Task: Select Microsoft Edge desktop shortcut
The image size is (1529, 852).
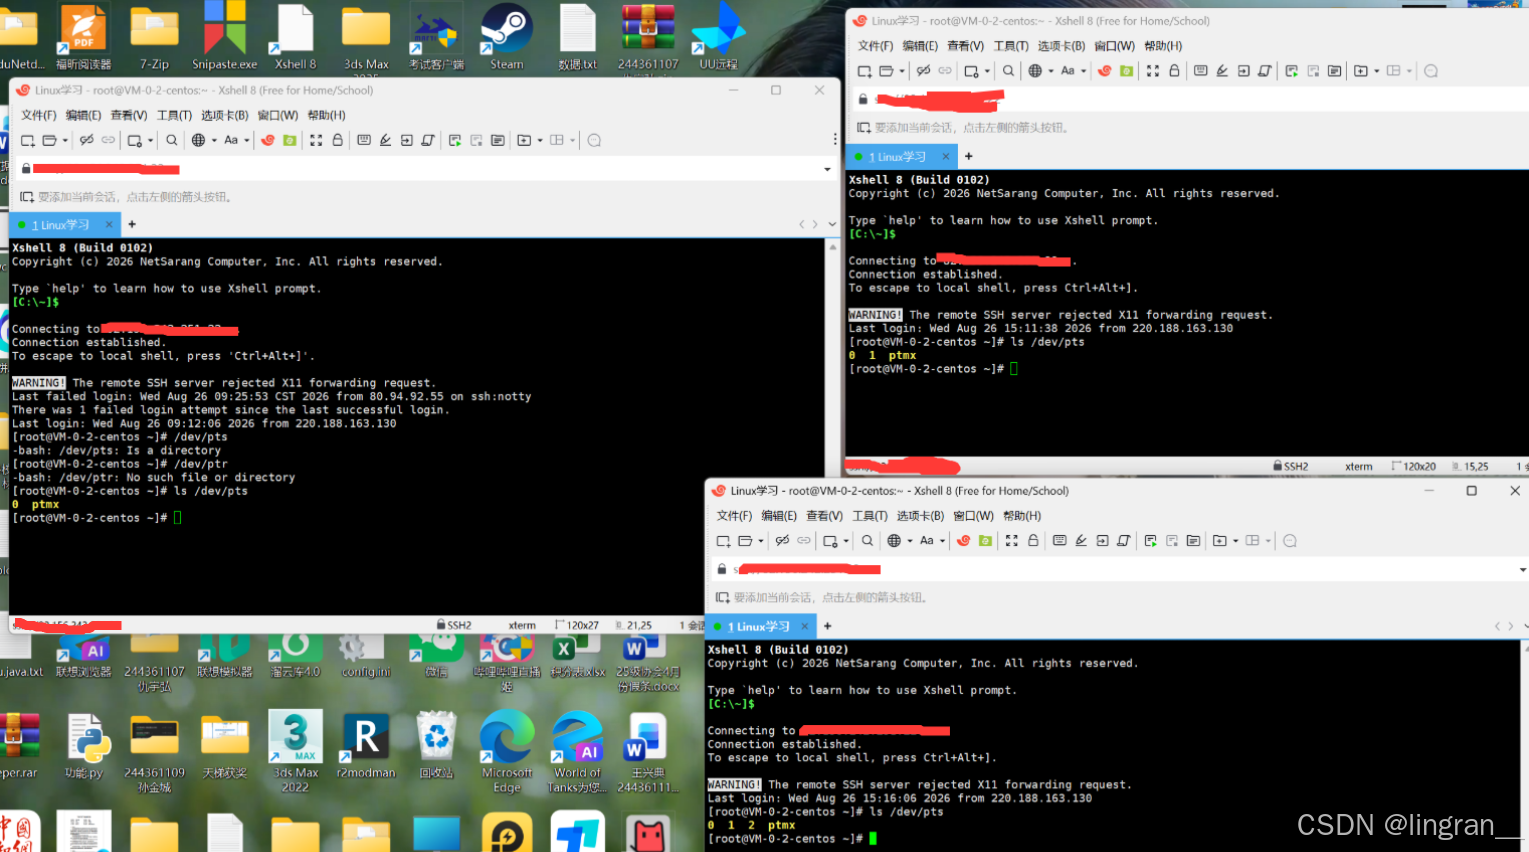Action: coord(507,752)
